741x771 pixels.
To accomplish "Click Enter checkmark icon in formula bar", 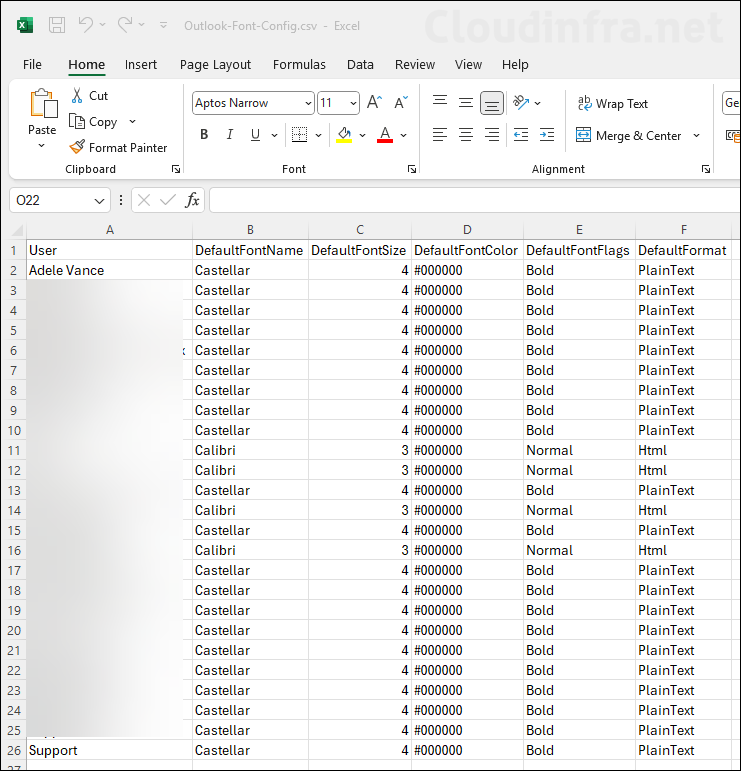I will 168,200.
